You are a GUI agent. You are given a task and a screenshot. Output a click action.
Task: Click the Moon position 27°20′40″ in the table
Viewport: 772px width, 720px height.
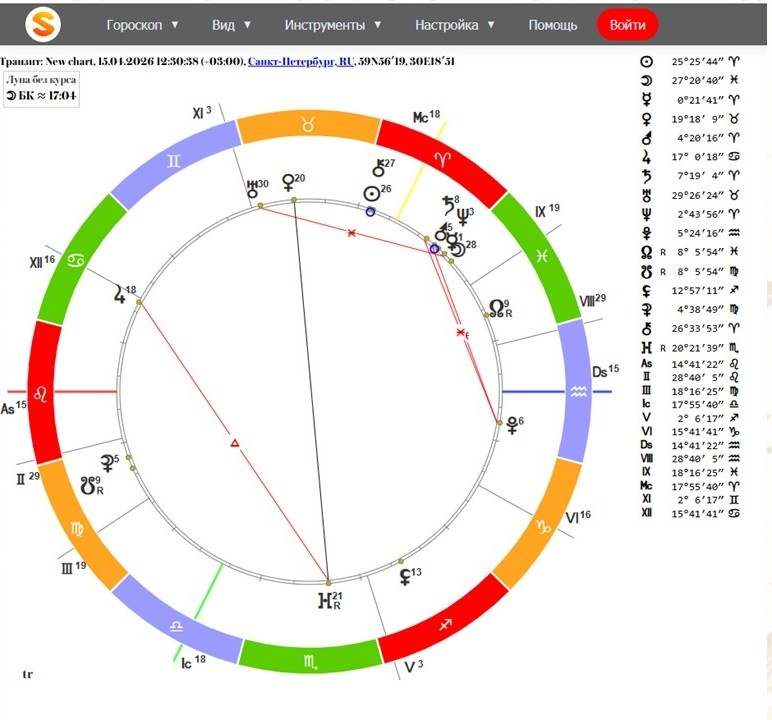[697, 80]
